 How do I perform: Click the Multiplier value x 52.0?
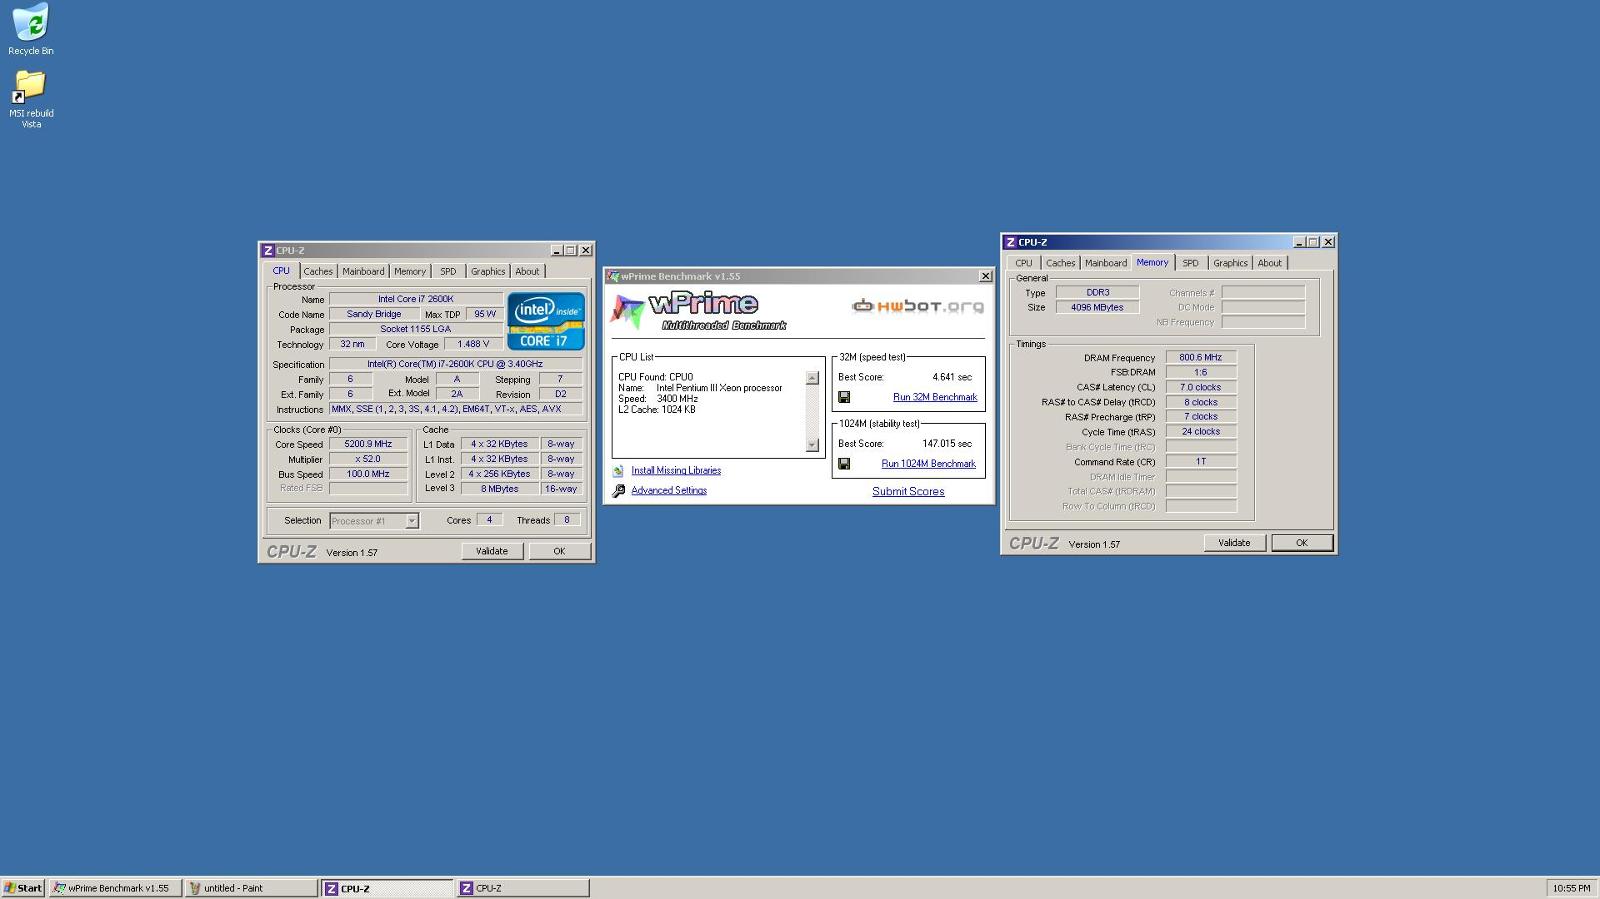pyautogui.click(x=368, y=459)
